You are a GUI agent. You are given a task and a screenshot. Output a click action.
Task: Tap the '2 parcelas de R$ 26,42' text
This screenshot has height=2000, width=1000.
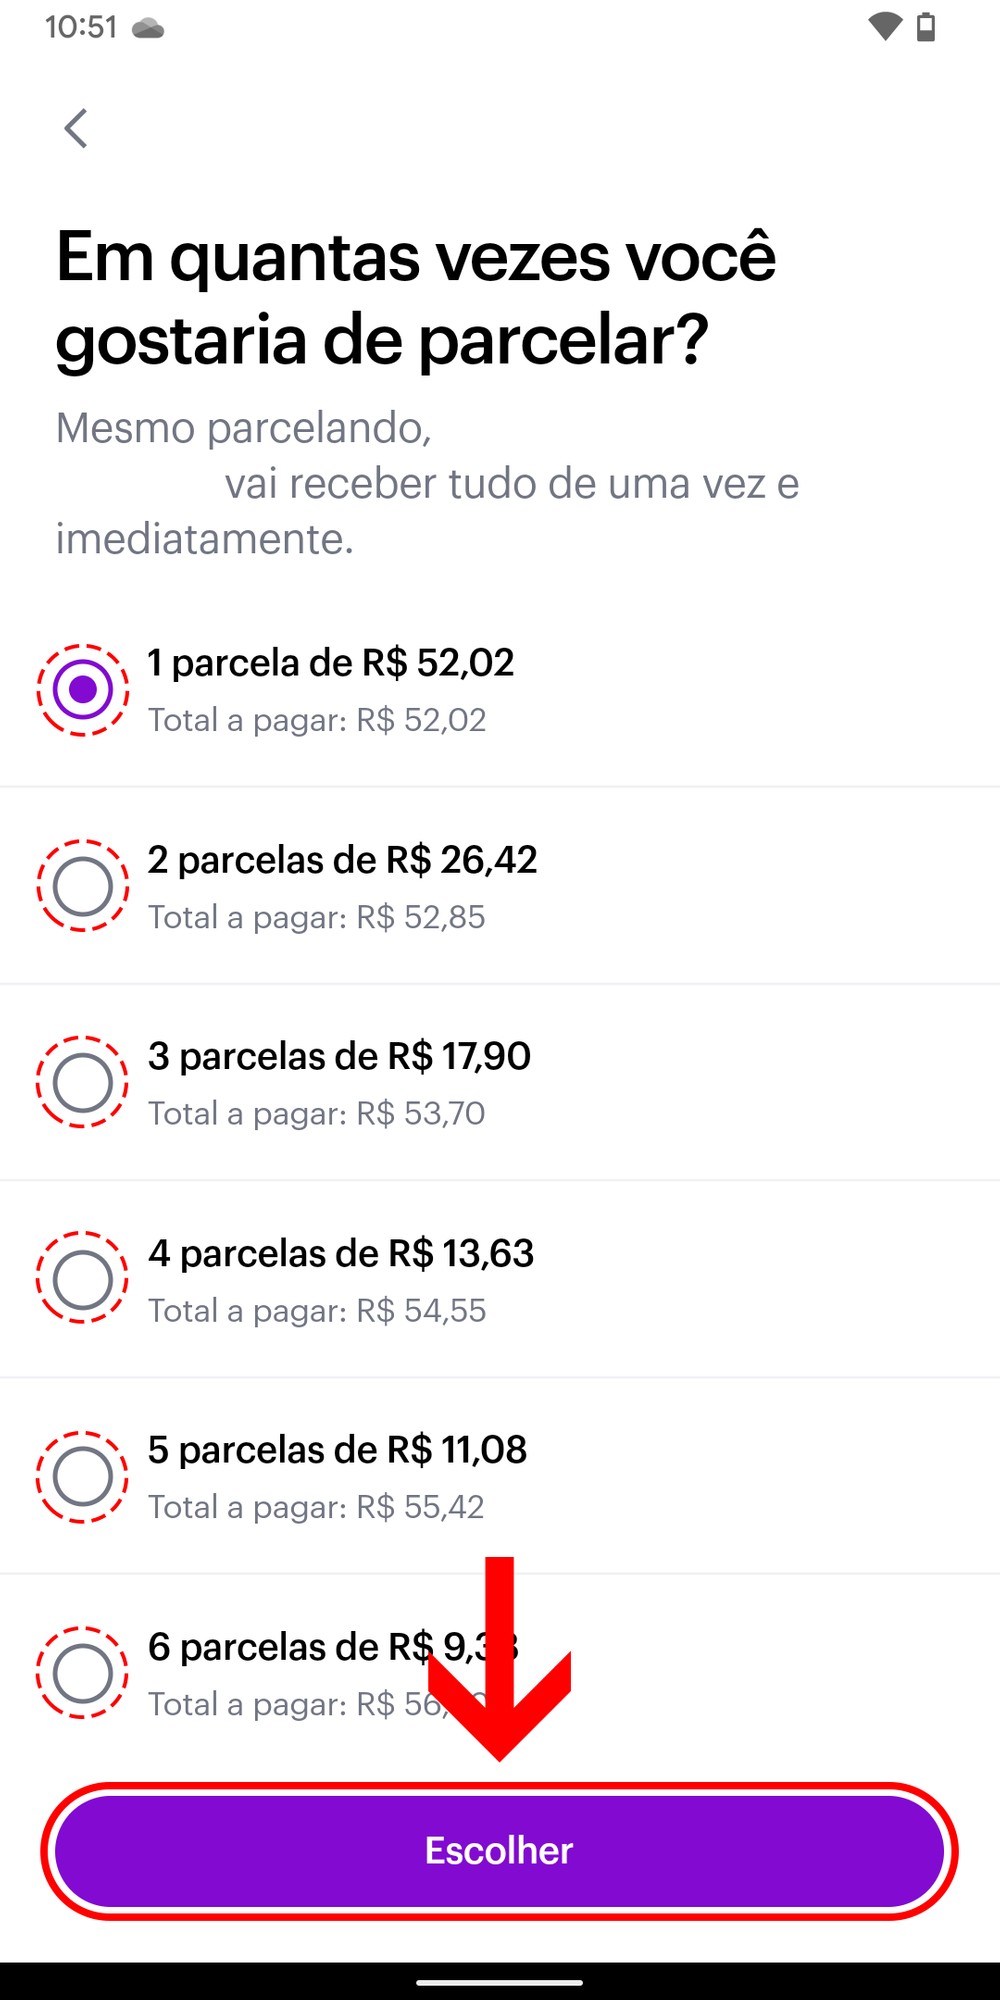(x=342, y=860)
